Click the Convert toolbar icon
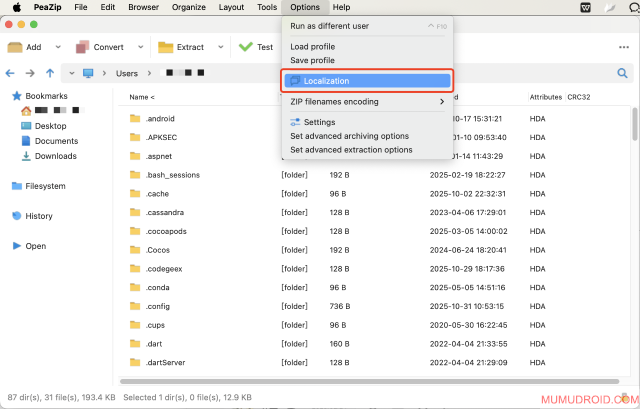 82,47
